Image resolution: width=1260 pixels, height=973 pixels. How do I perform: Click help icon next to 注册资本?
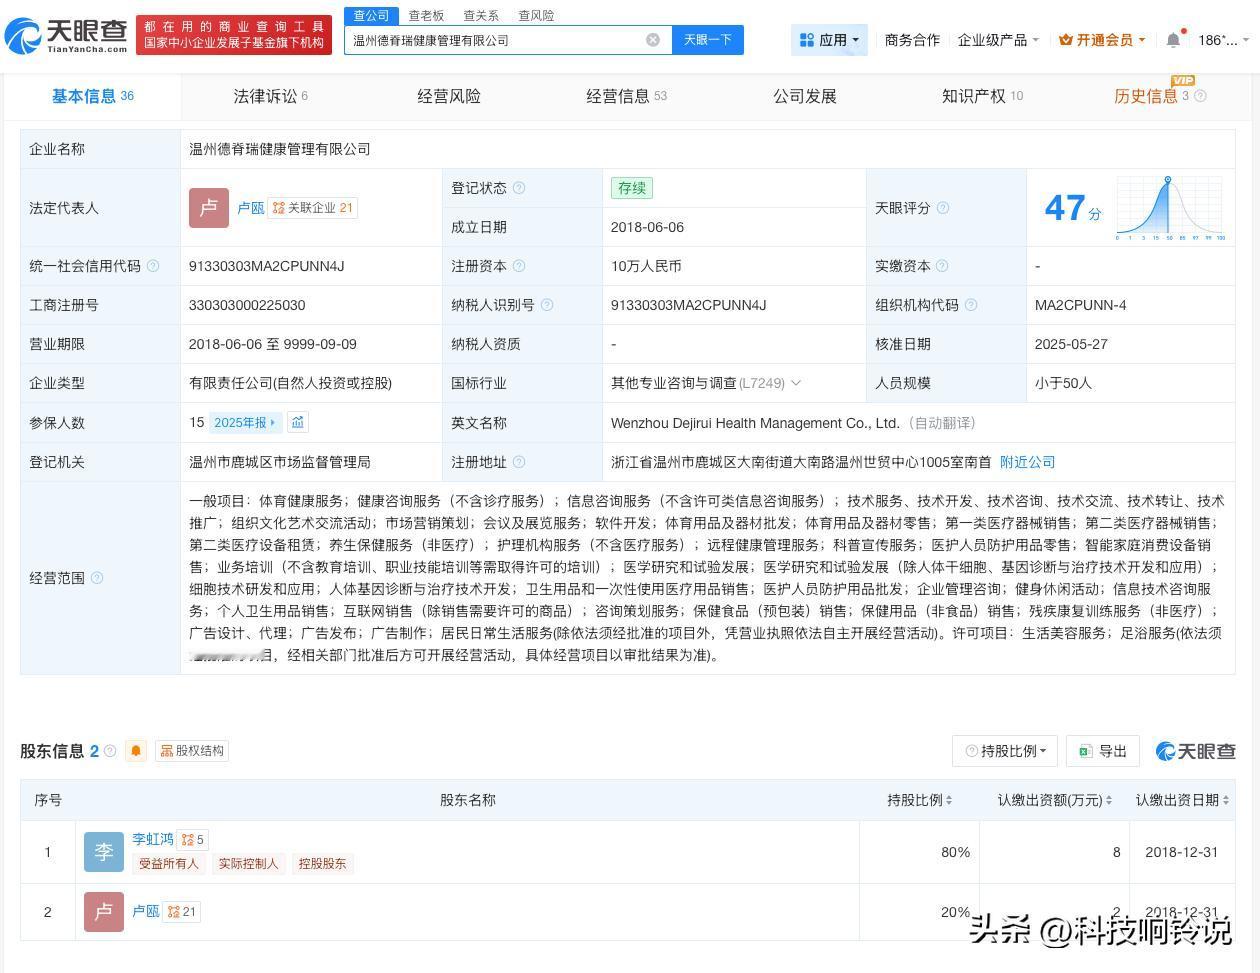pos(518,266)
